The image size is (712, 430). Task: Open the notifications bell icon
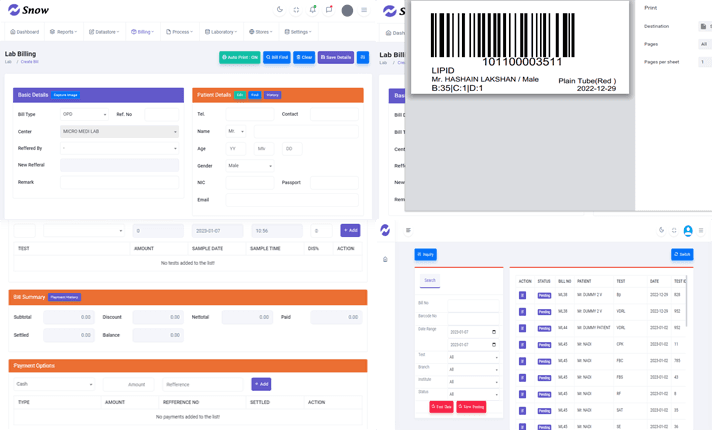tap(312, 10)
